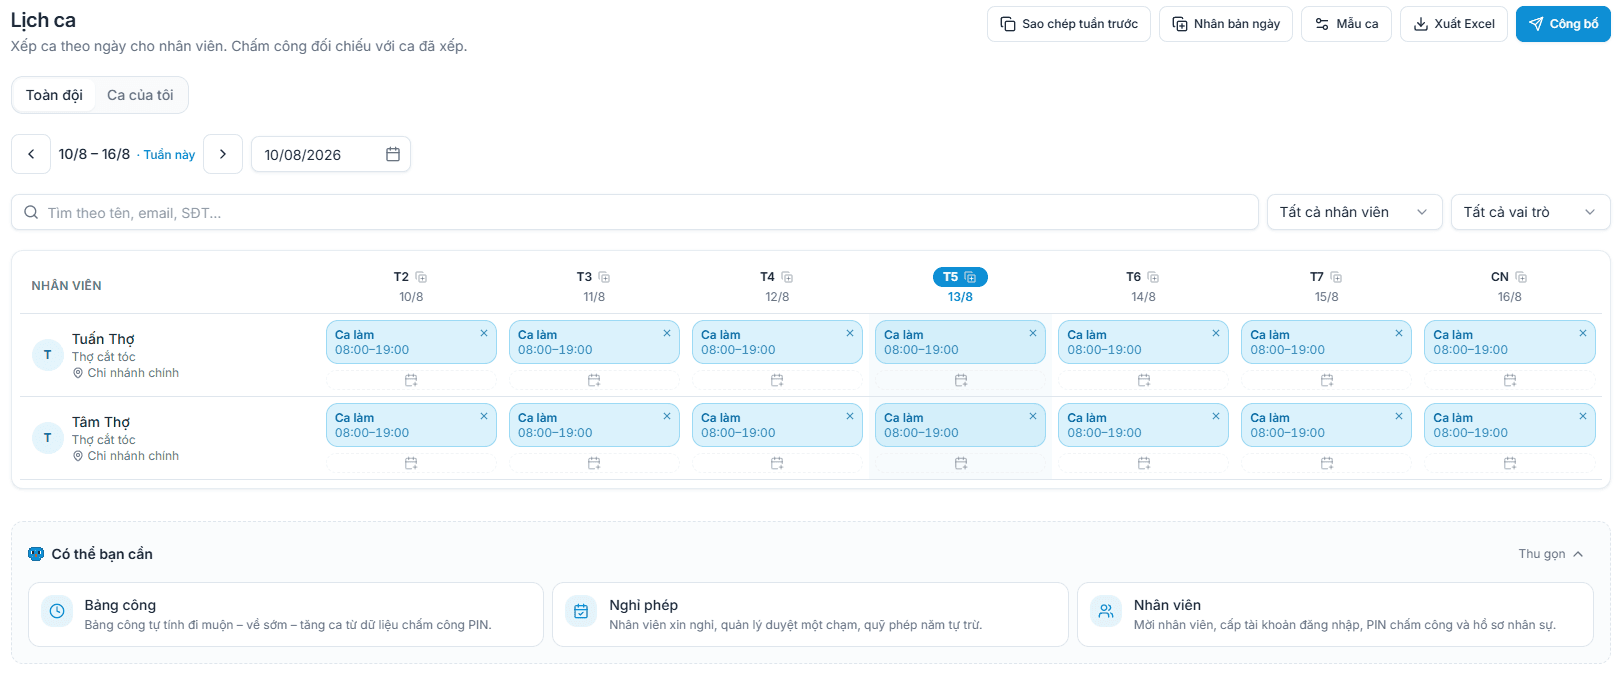Collapse suggestions with Thu gọn
Screen dimensions: 1623x675
point(1550,554)
